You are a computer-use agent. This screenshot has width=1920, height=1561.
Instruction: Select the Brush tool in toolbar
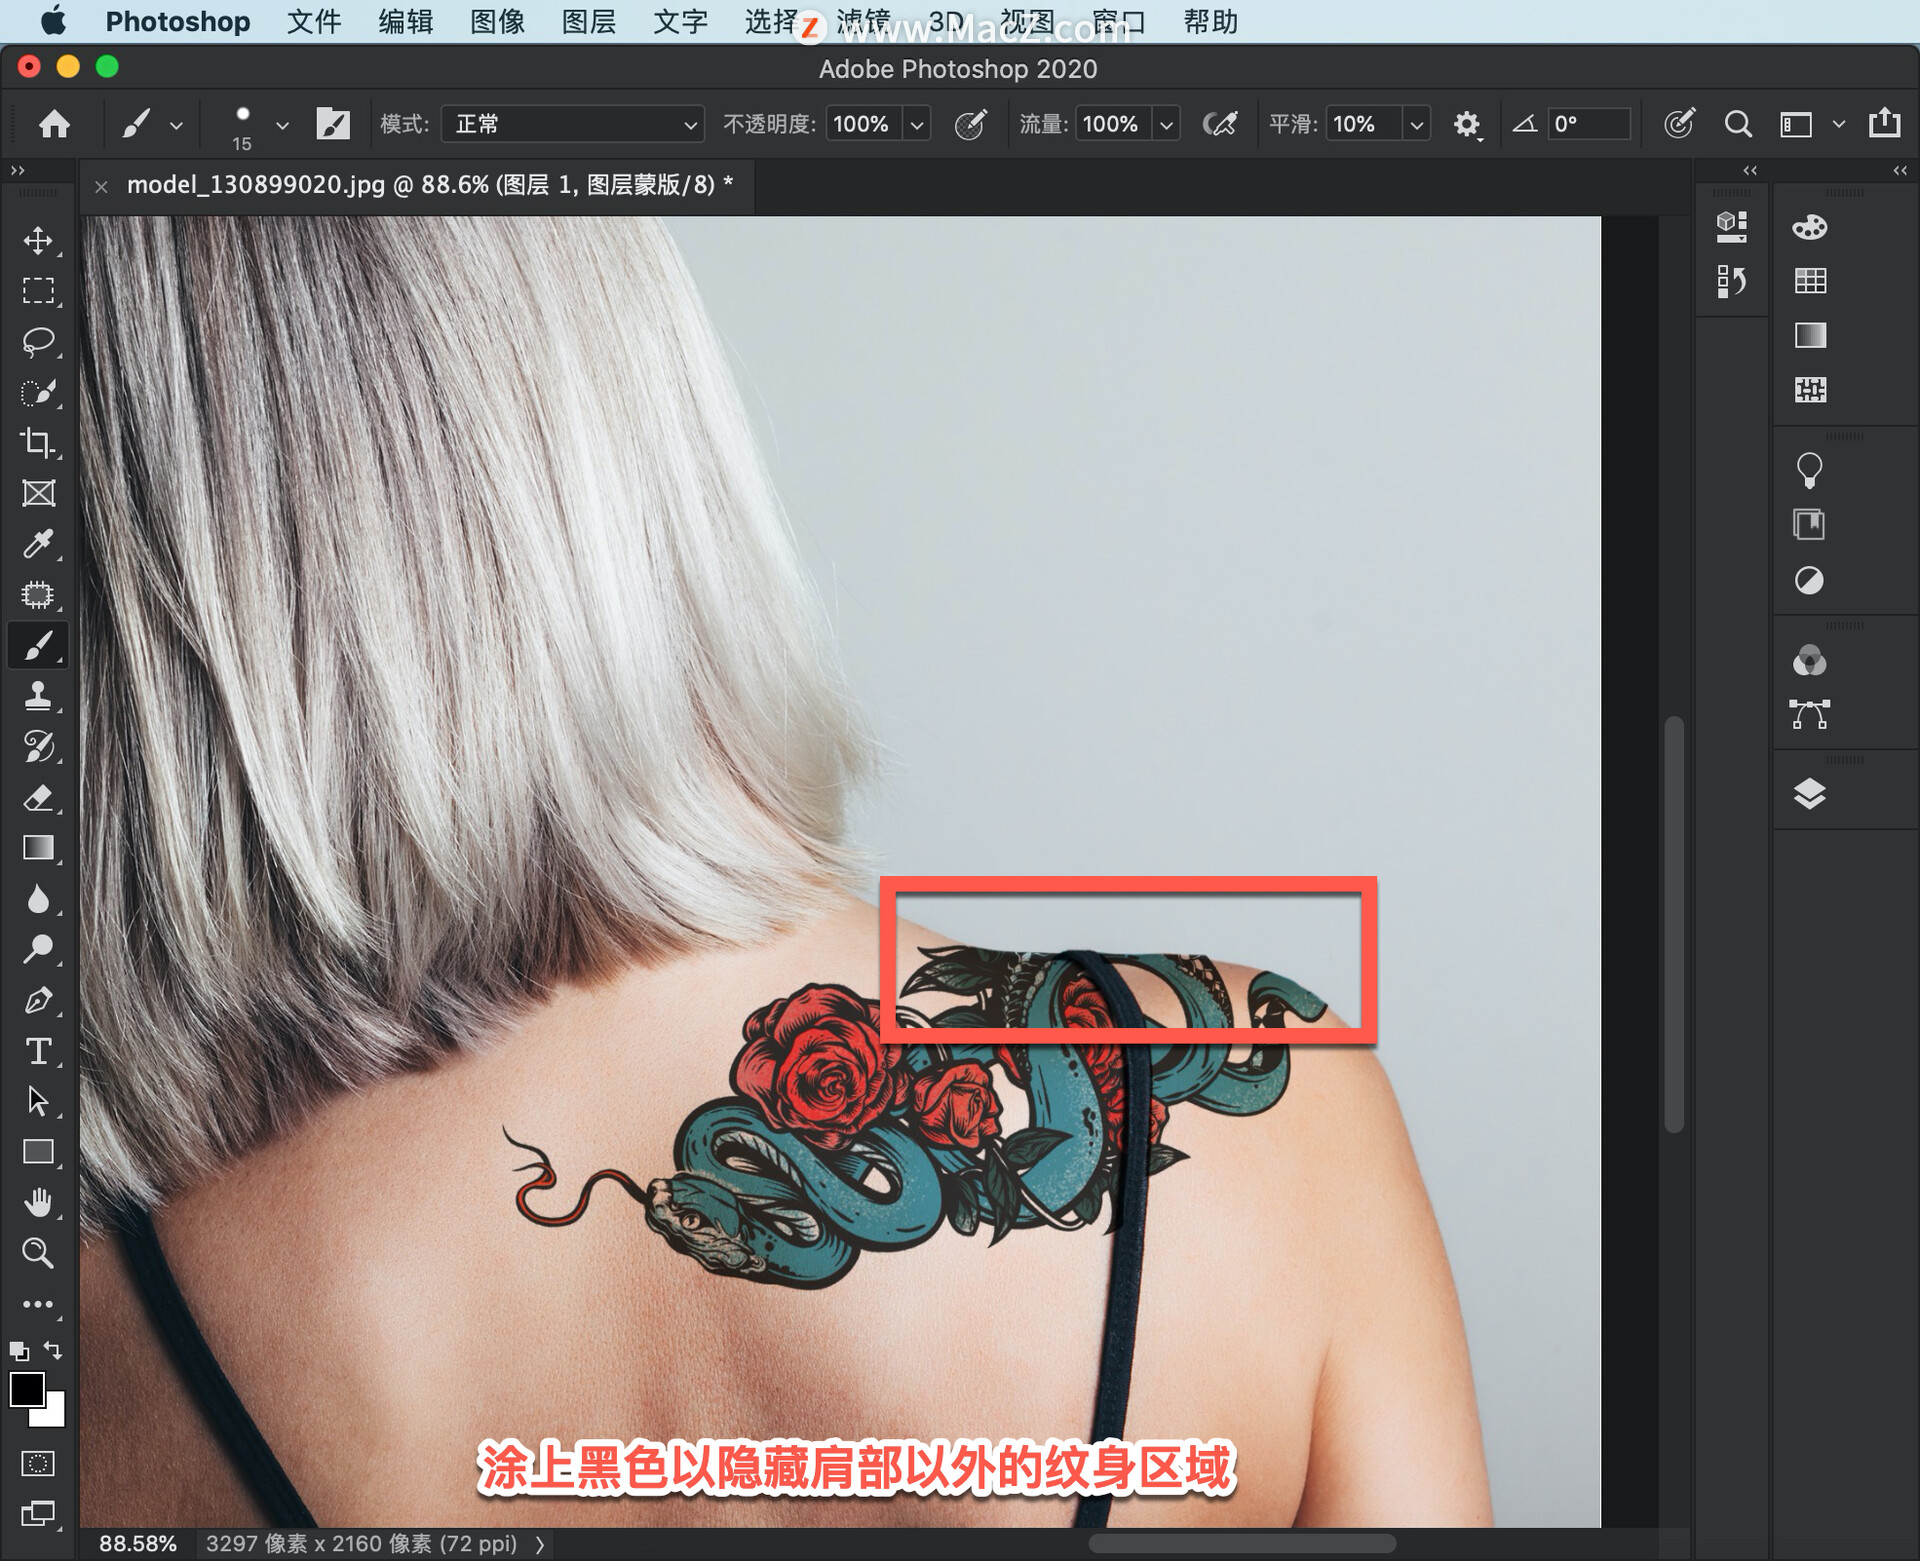(38, 646)
